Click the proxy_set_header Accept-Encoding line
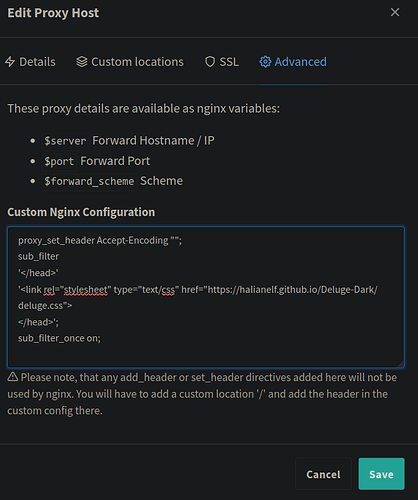The height and width of the screenshot is (500, 418). pyautogui.click(x=100, y=240)
